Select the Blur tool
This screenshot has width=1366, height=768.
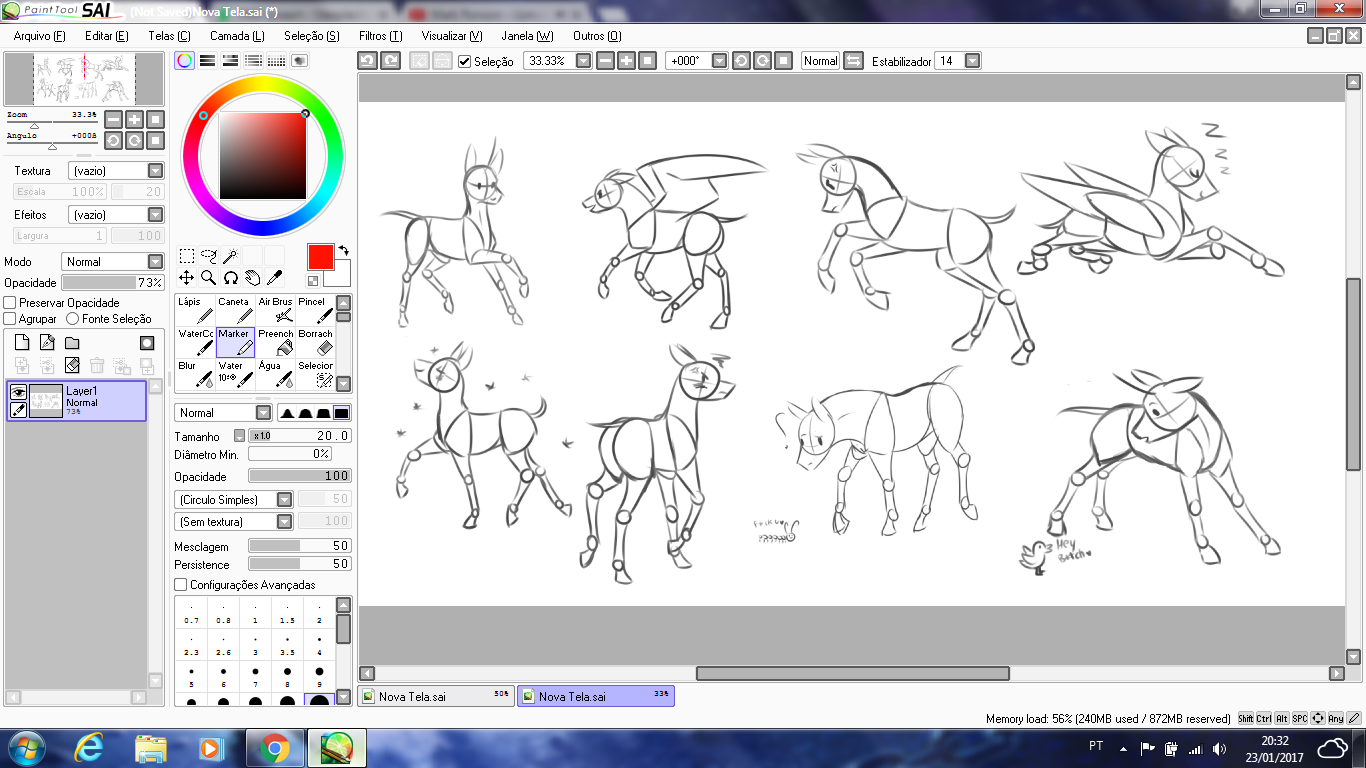[x=194, y=374]
